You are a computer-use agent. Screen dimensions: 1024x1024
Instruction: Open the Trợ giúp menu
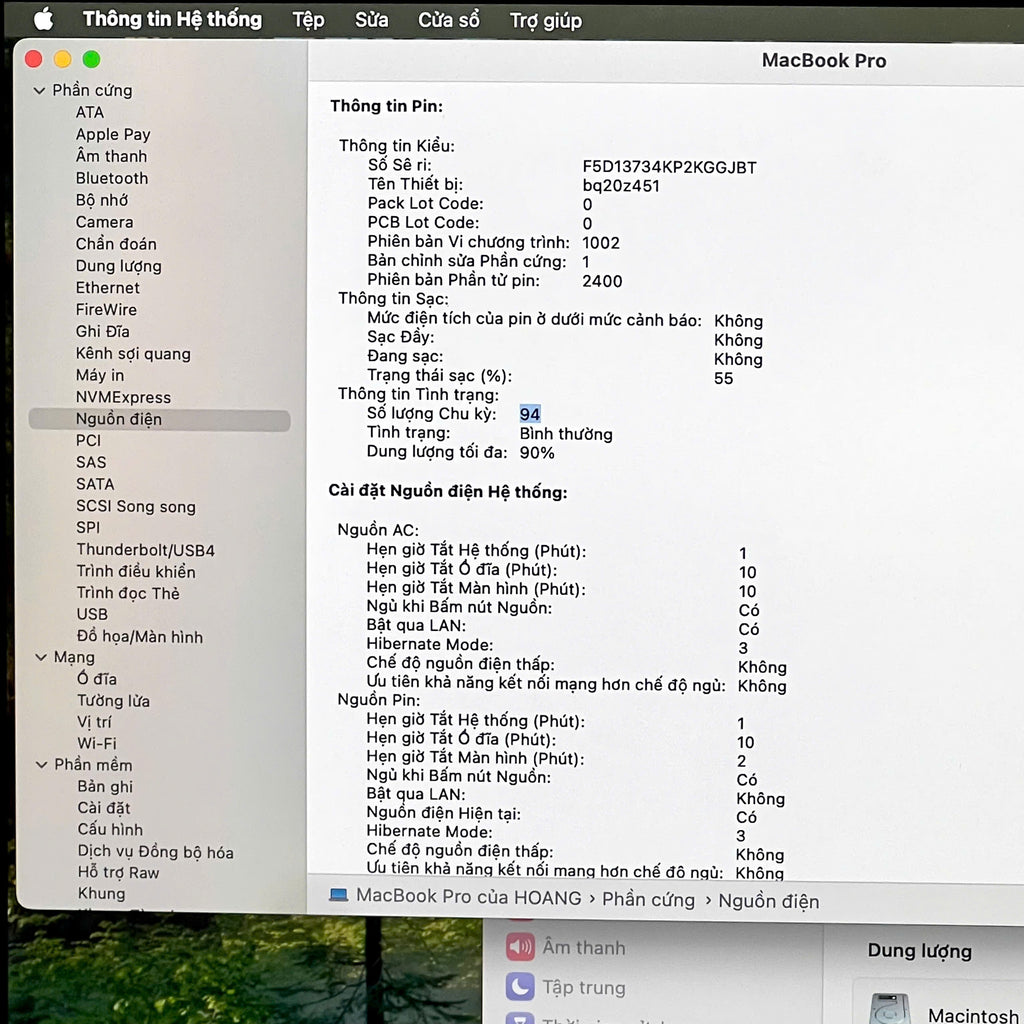[x=545, y=21]
